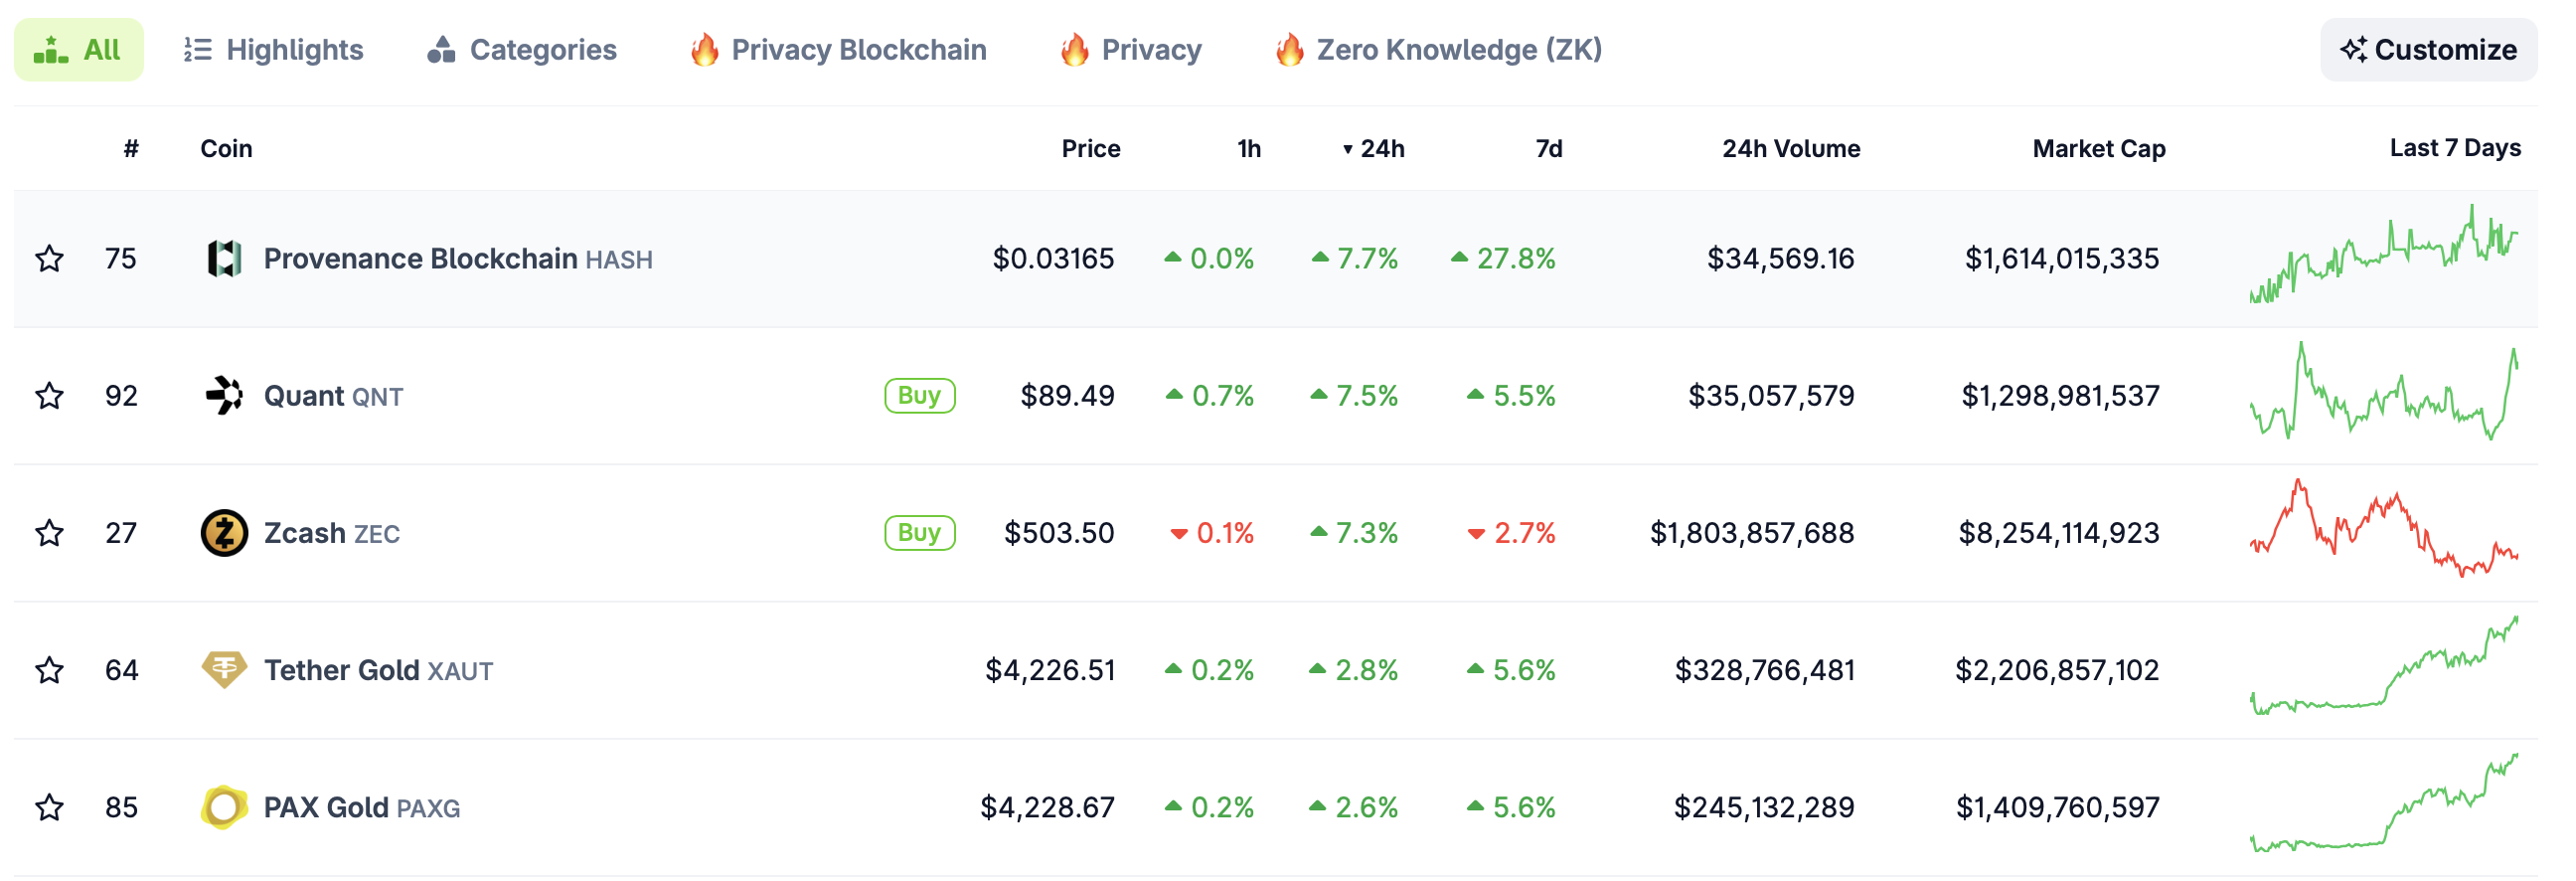
Task: Click the Quant QNT coin logo
Action: [224, 396]
